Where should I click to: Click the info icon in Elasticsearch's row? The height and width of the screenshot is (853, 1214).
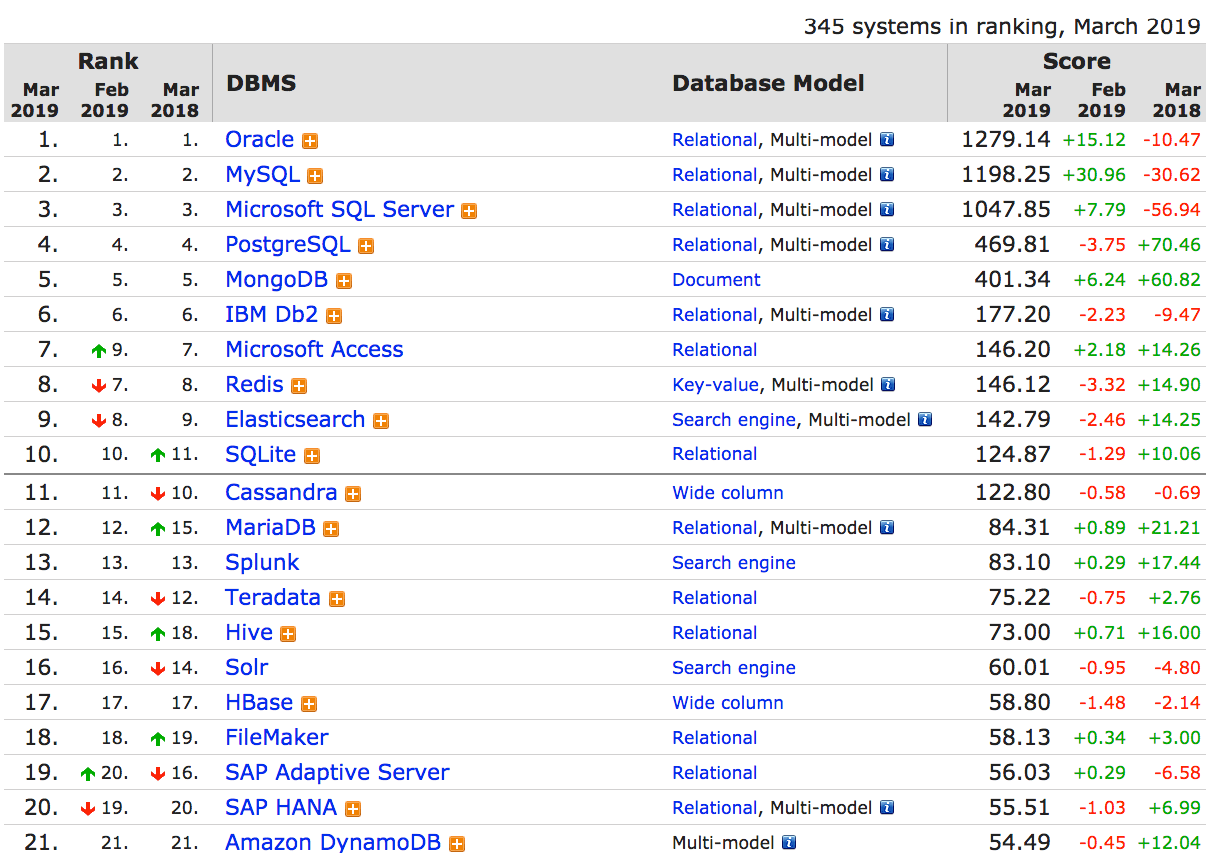925,420
